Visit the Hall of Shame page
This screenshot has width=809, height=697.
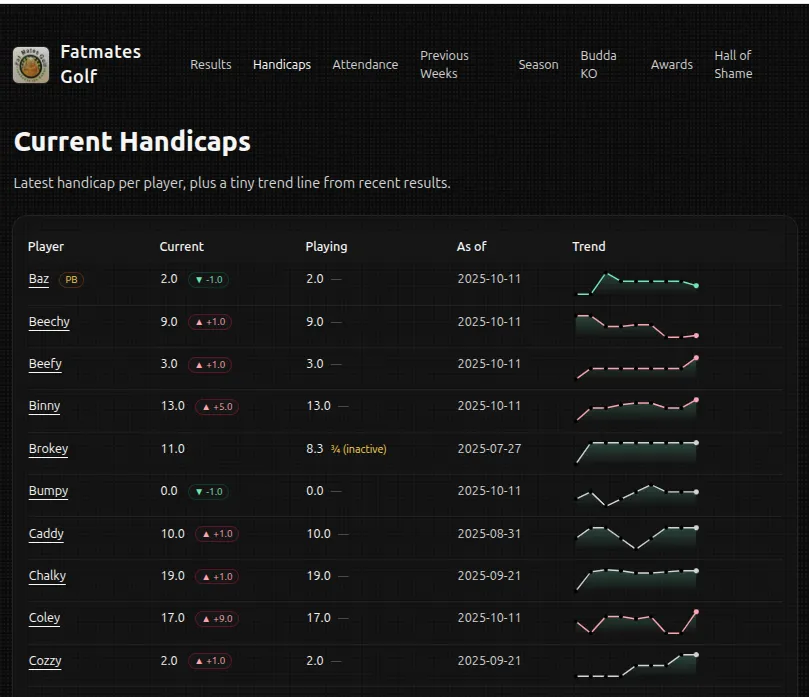[733, 65]
